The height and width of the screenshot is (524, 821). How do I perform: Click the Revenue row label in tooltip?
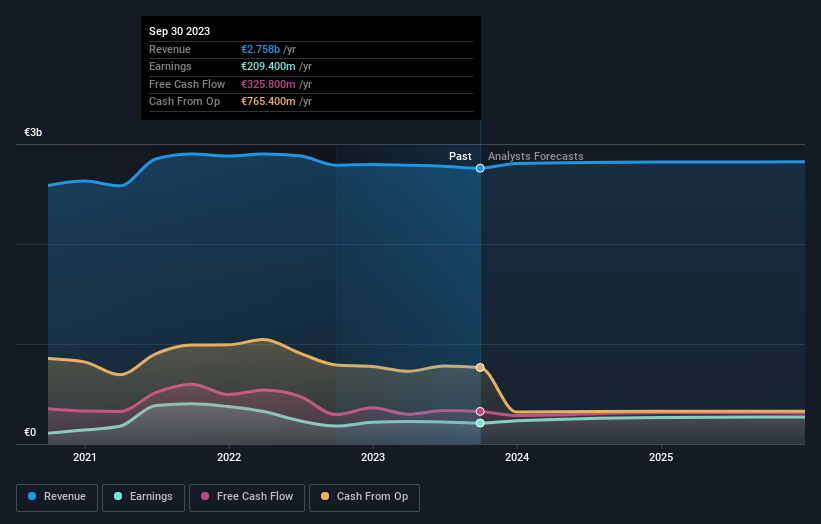click(170, 49)
